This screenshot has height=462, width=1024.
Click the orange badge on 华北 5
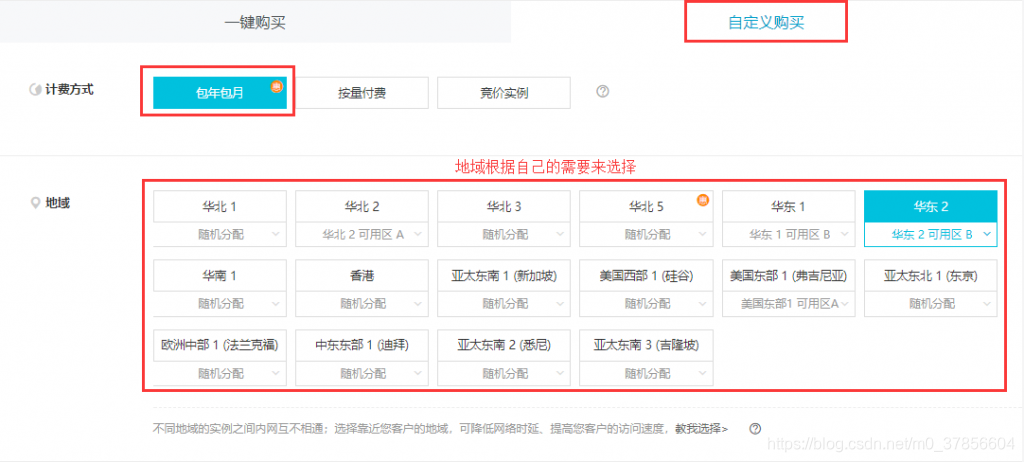(x=703, y=200)
